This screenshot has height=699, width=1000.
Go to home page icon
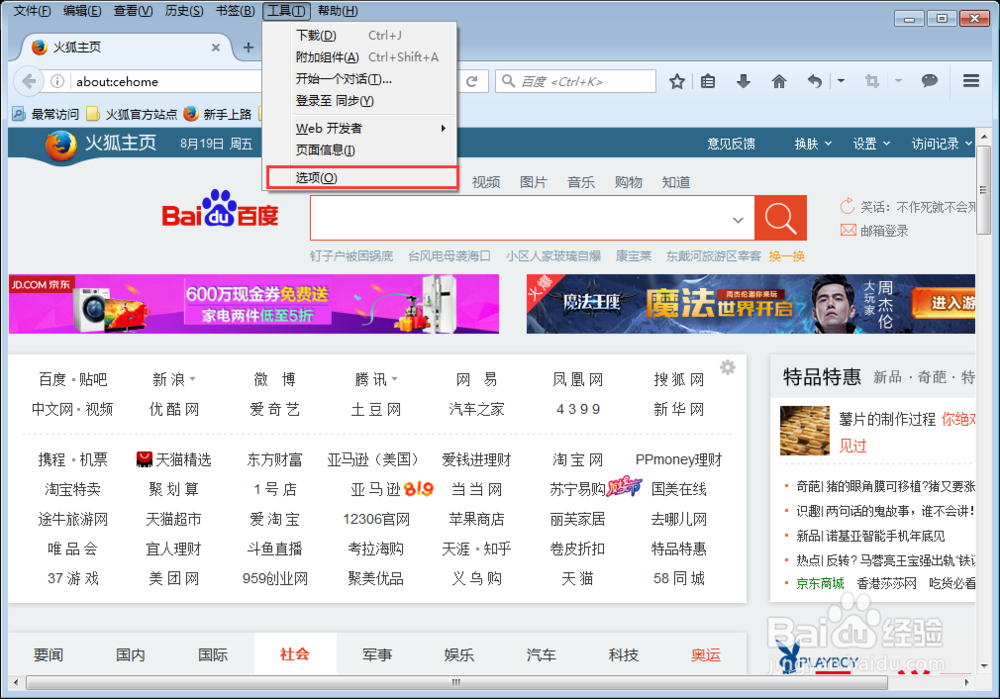(x=779, y=81)
